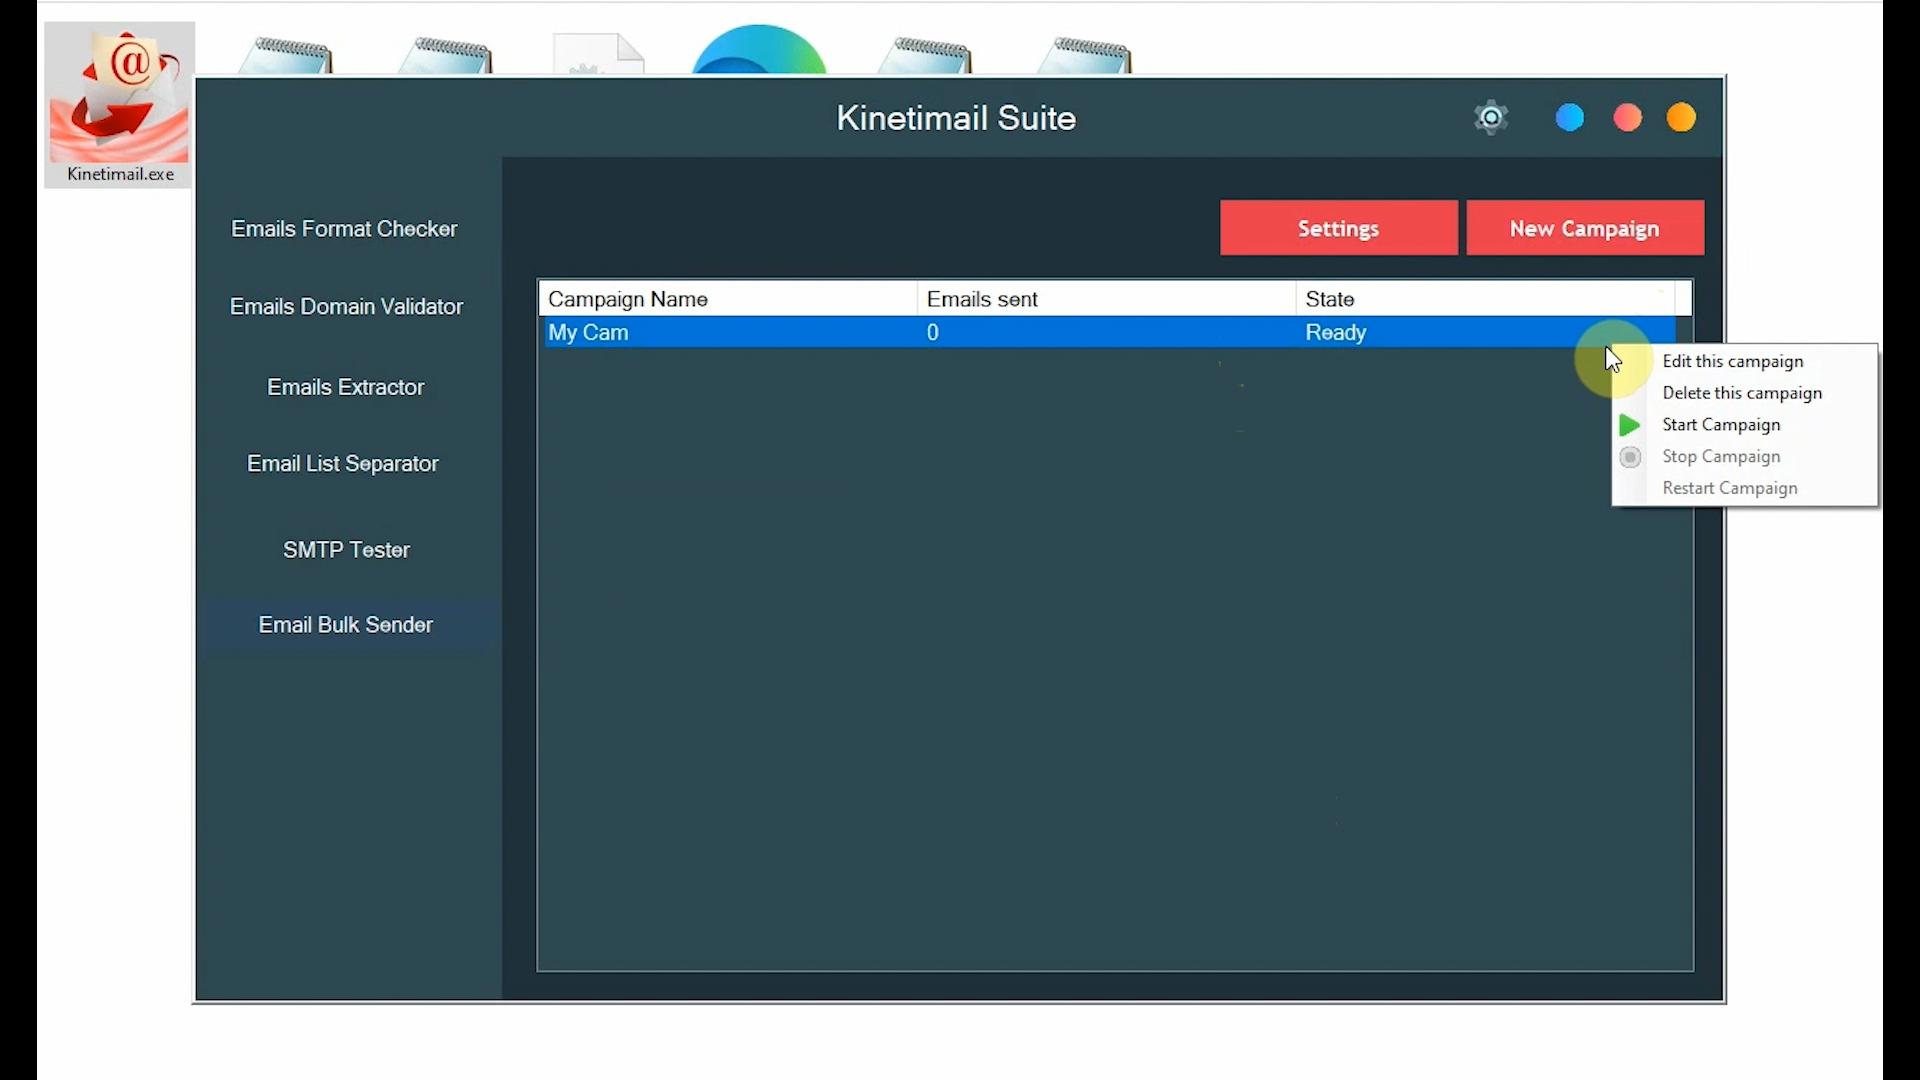Open settings via the gear icon
Viewport: 1920px width, 1080px height.
click(1491, 117)
